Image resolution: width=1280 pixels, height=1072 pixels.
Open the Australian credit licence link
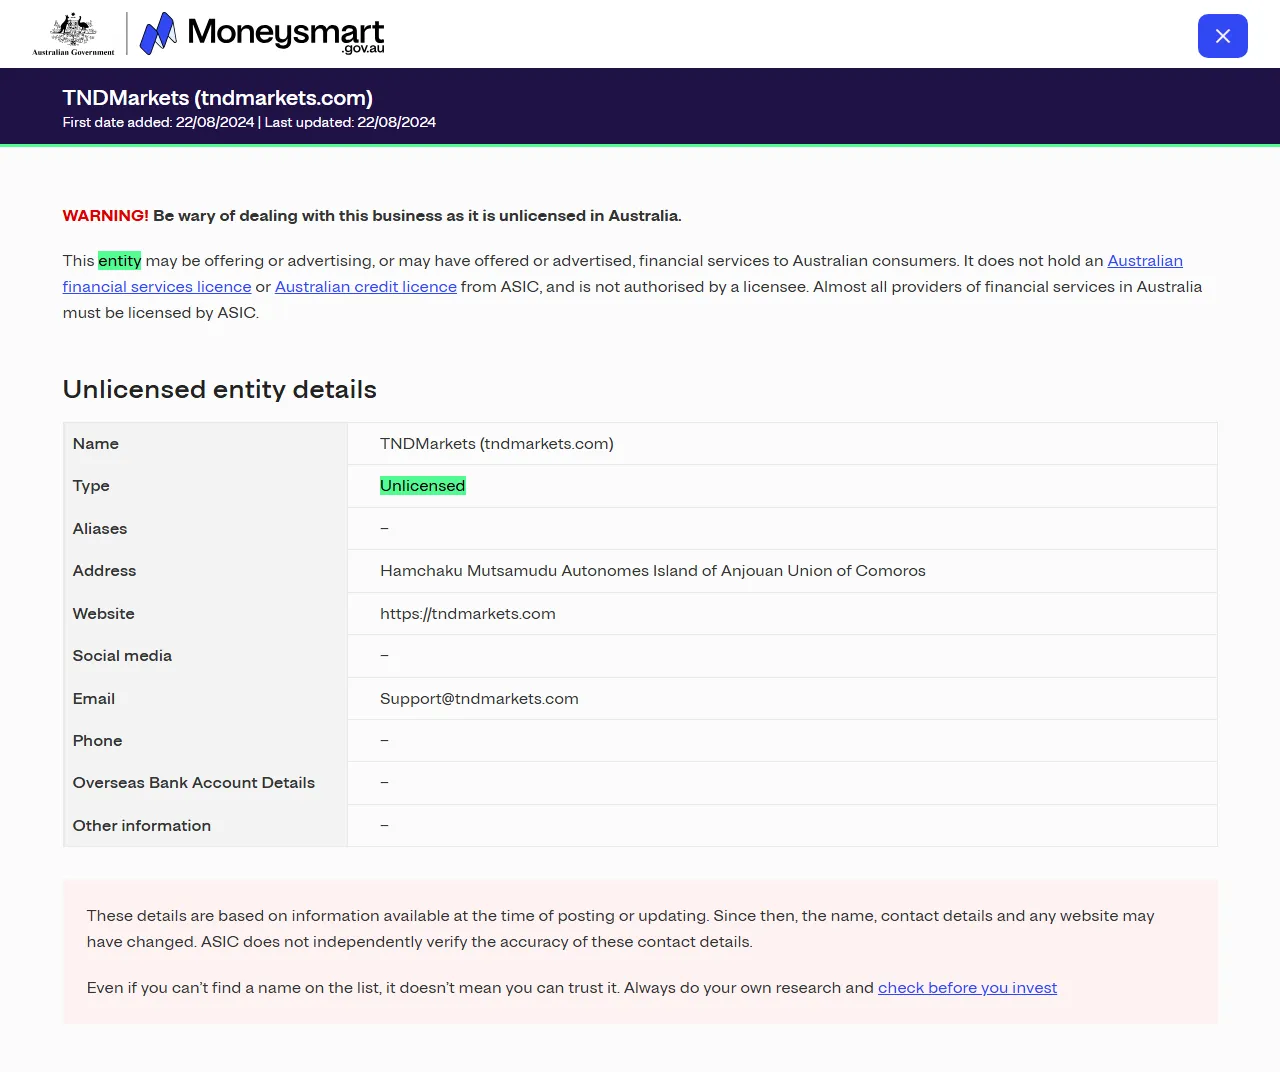tap(366, 287)
